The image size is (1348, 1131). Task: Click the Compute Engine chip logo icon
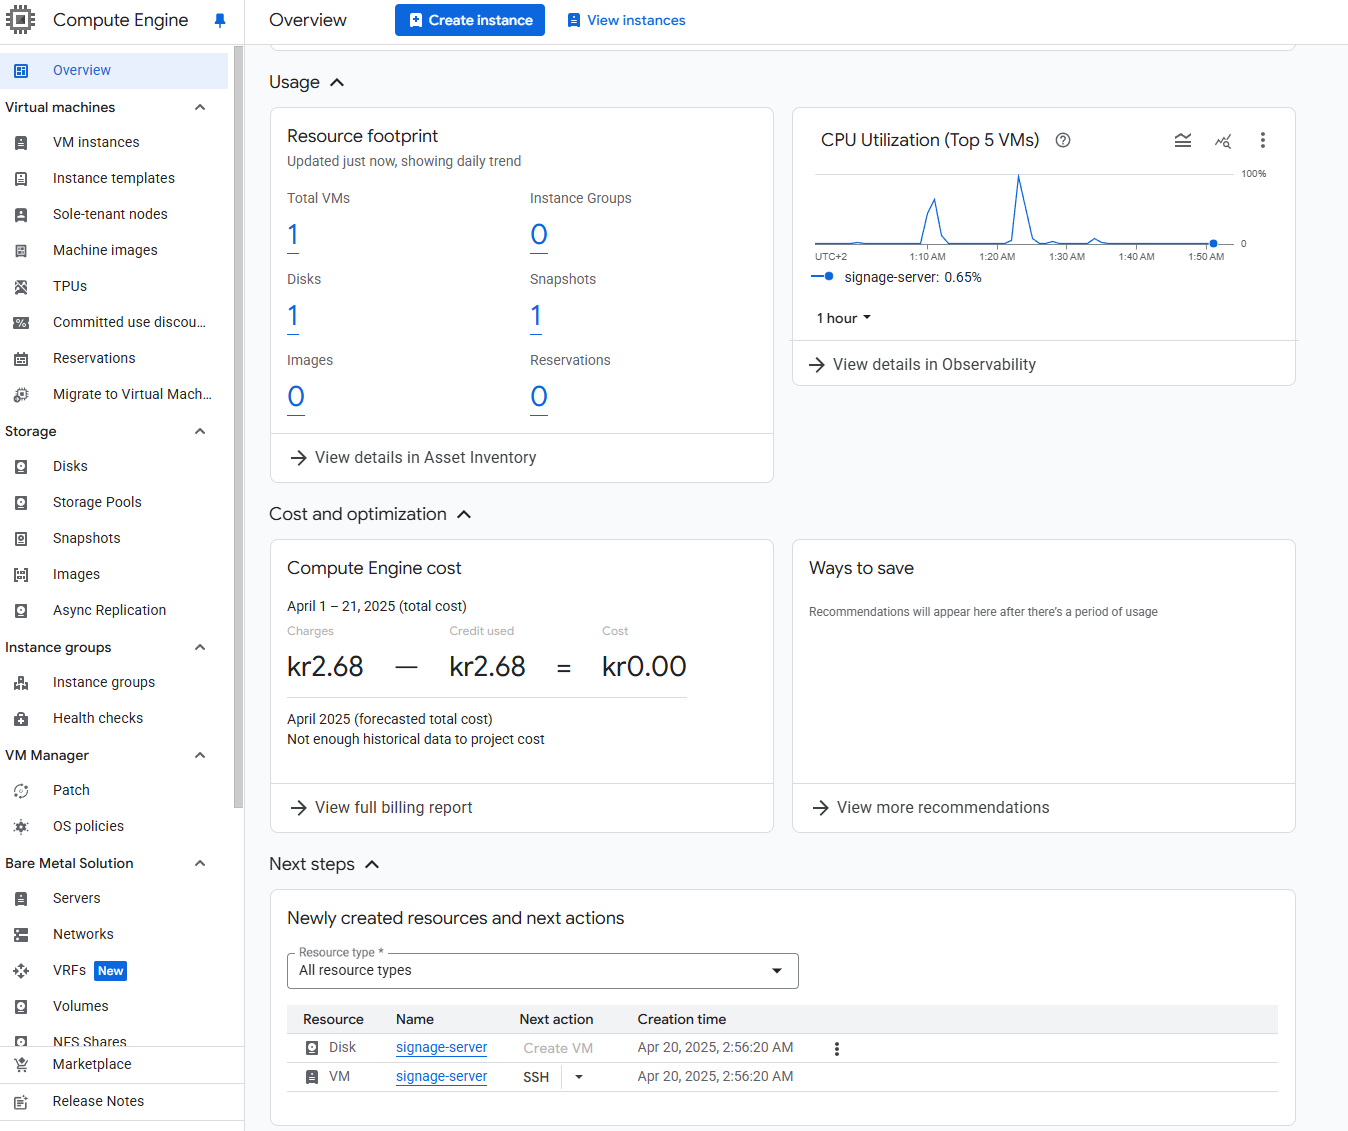[21, 20]
